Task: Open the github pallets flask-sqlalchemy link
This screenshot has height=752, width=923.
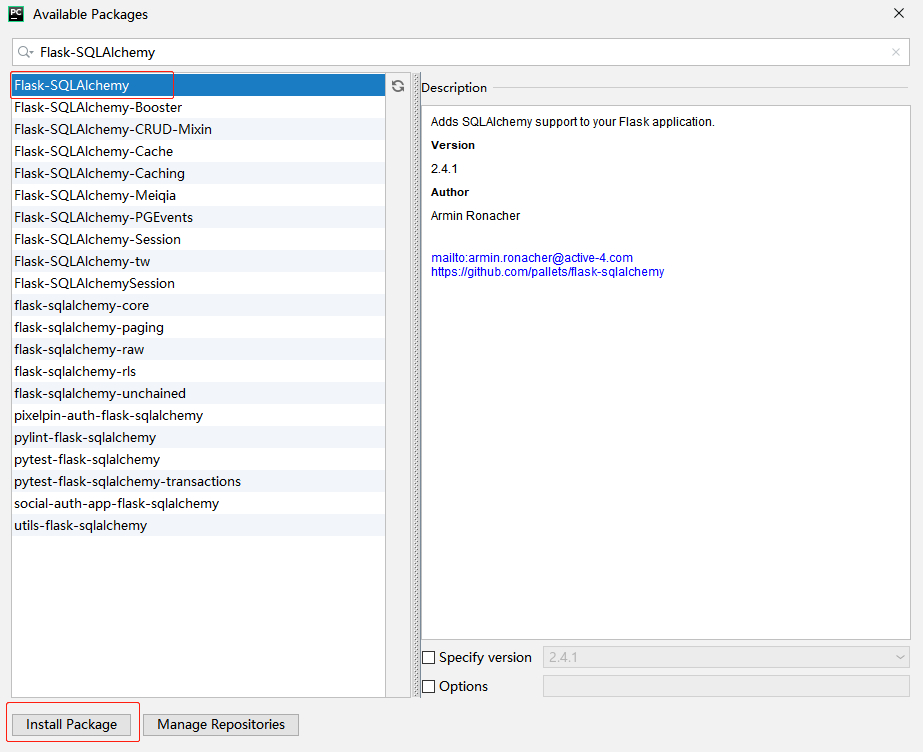Action: pos(547,272)
